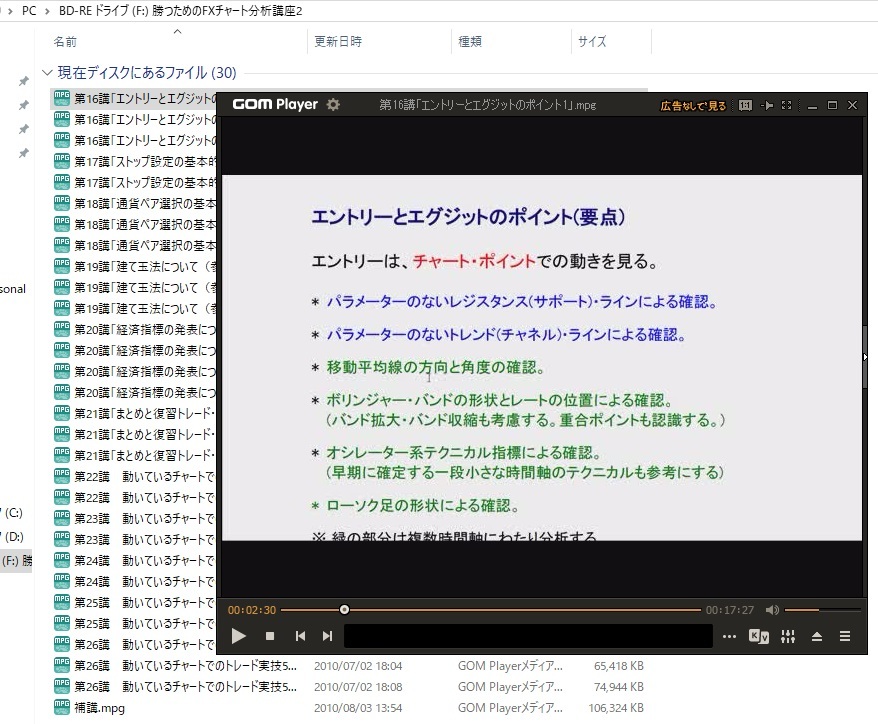Maximize the GOM Player window

(x=832, y=105)
